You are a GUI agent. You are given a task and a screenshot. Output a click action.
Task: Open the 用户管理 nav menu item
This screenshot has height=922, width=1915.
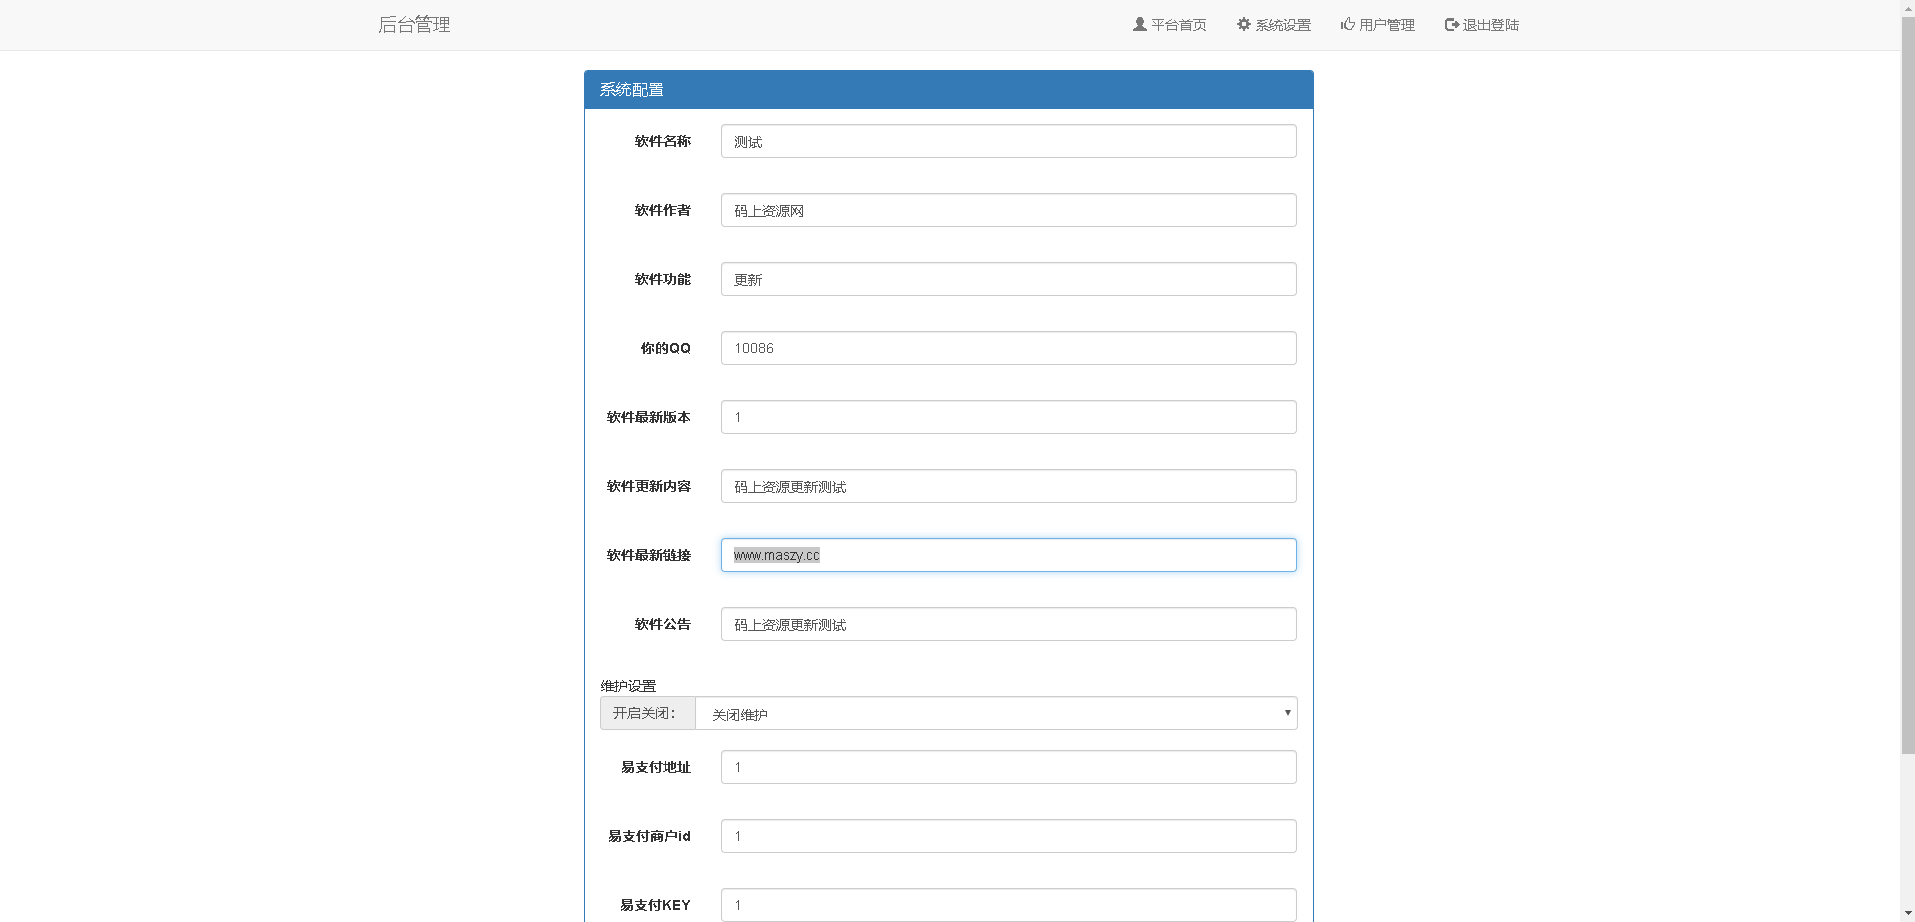coord(1377,25)
